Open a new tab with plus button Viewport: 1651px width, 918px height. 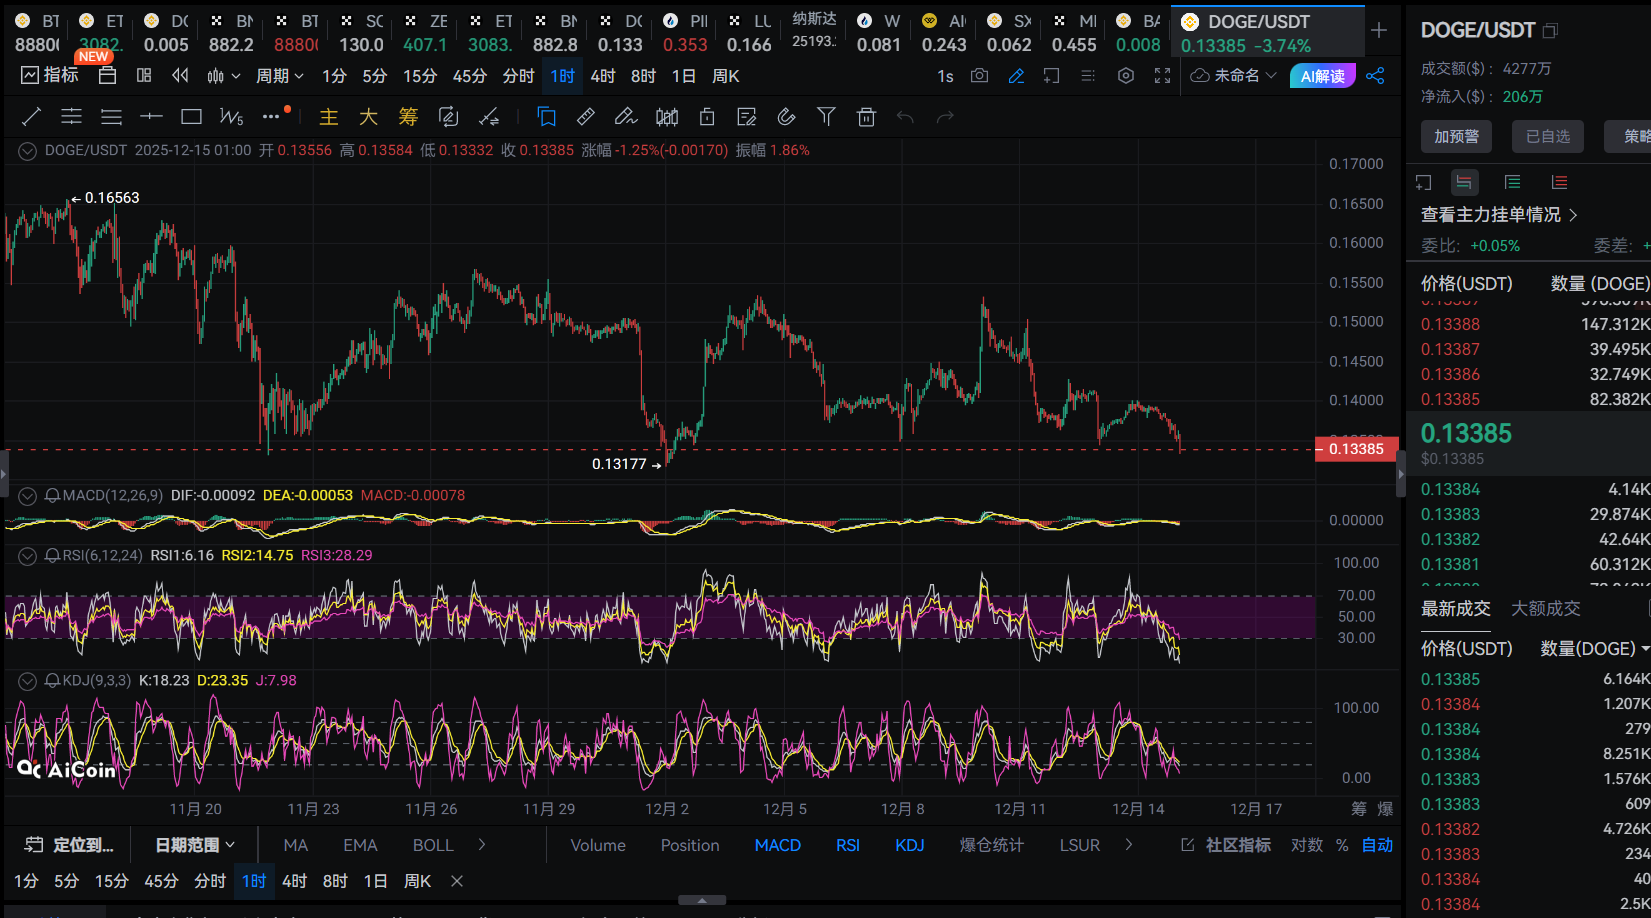[1379, 30]
